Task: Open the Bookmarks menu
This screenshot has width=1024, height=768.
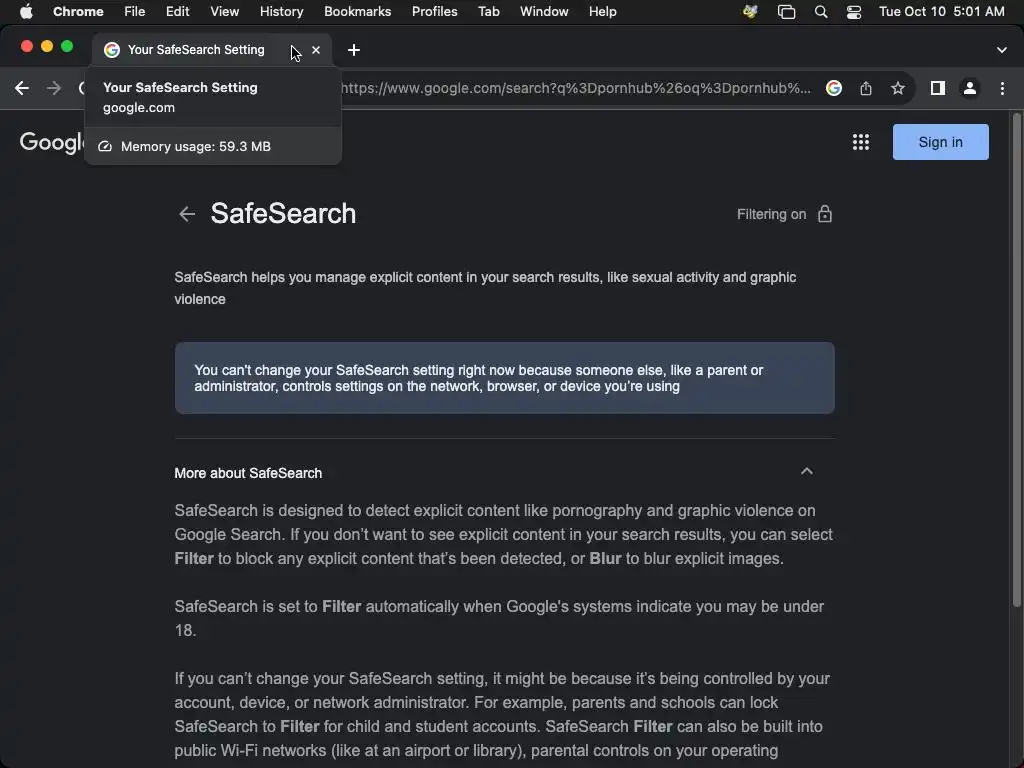Action: click(x=357, y=12)
